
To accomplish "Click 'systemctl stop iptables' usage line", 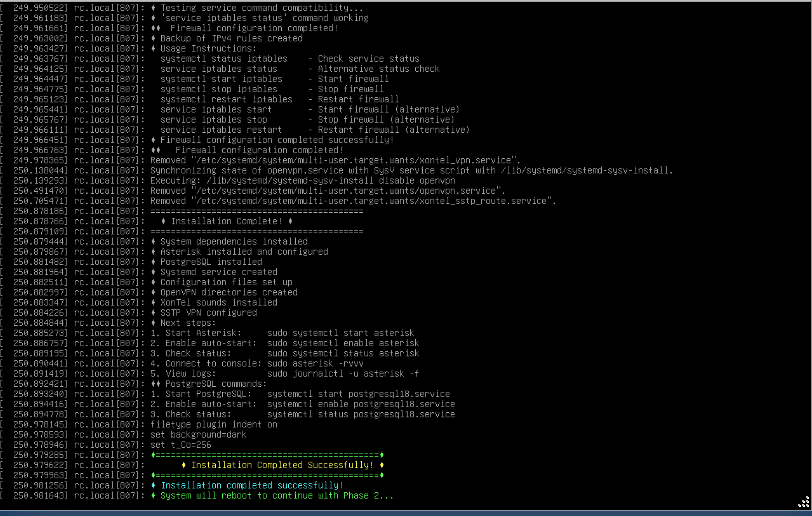I will (218, 89).
